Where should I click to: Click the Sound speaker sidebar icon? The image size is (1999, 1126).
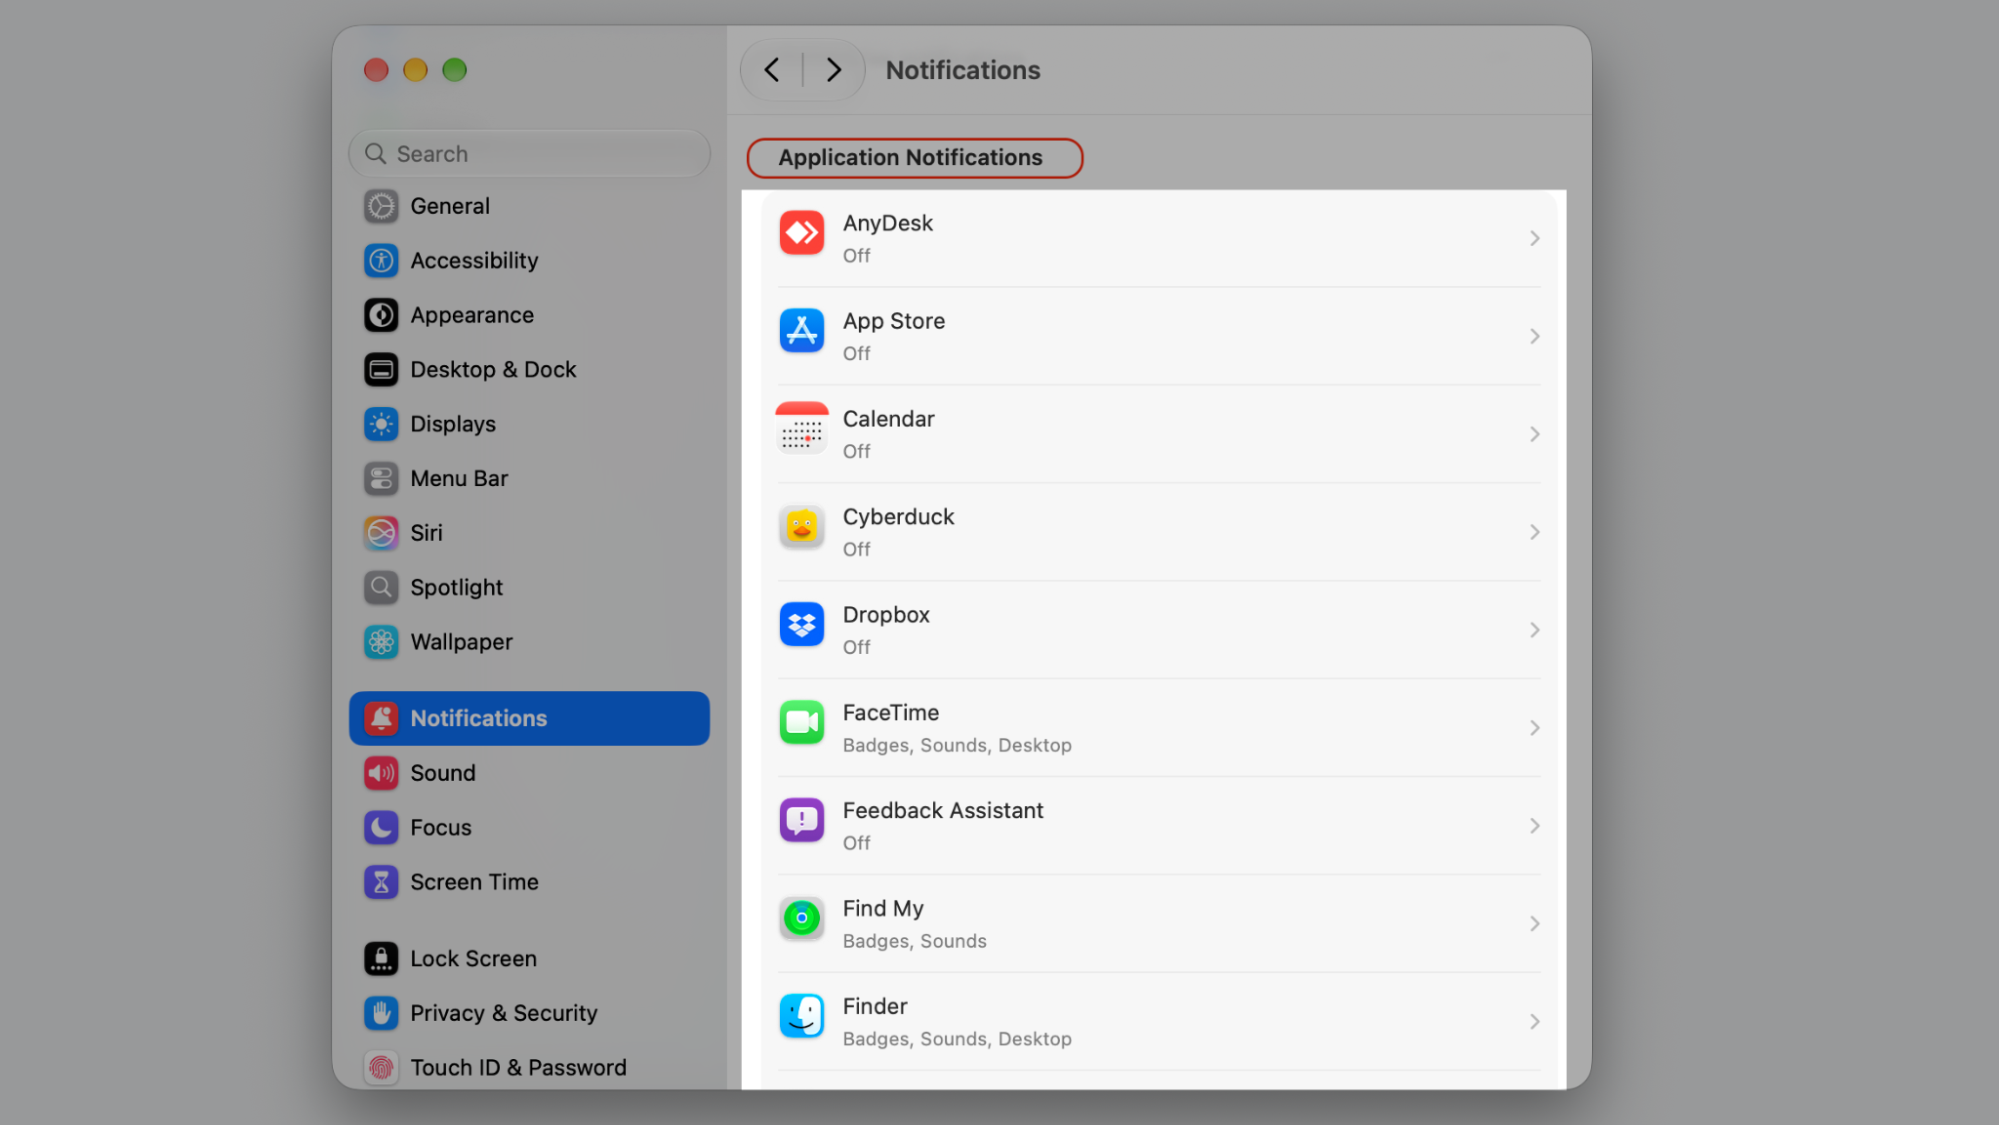(381, 773)
